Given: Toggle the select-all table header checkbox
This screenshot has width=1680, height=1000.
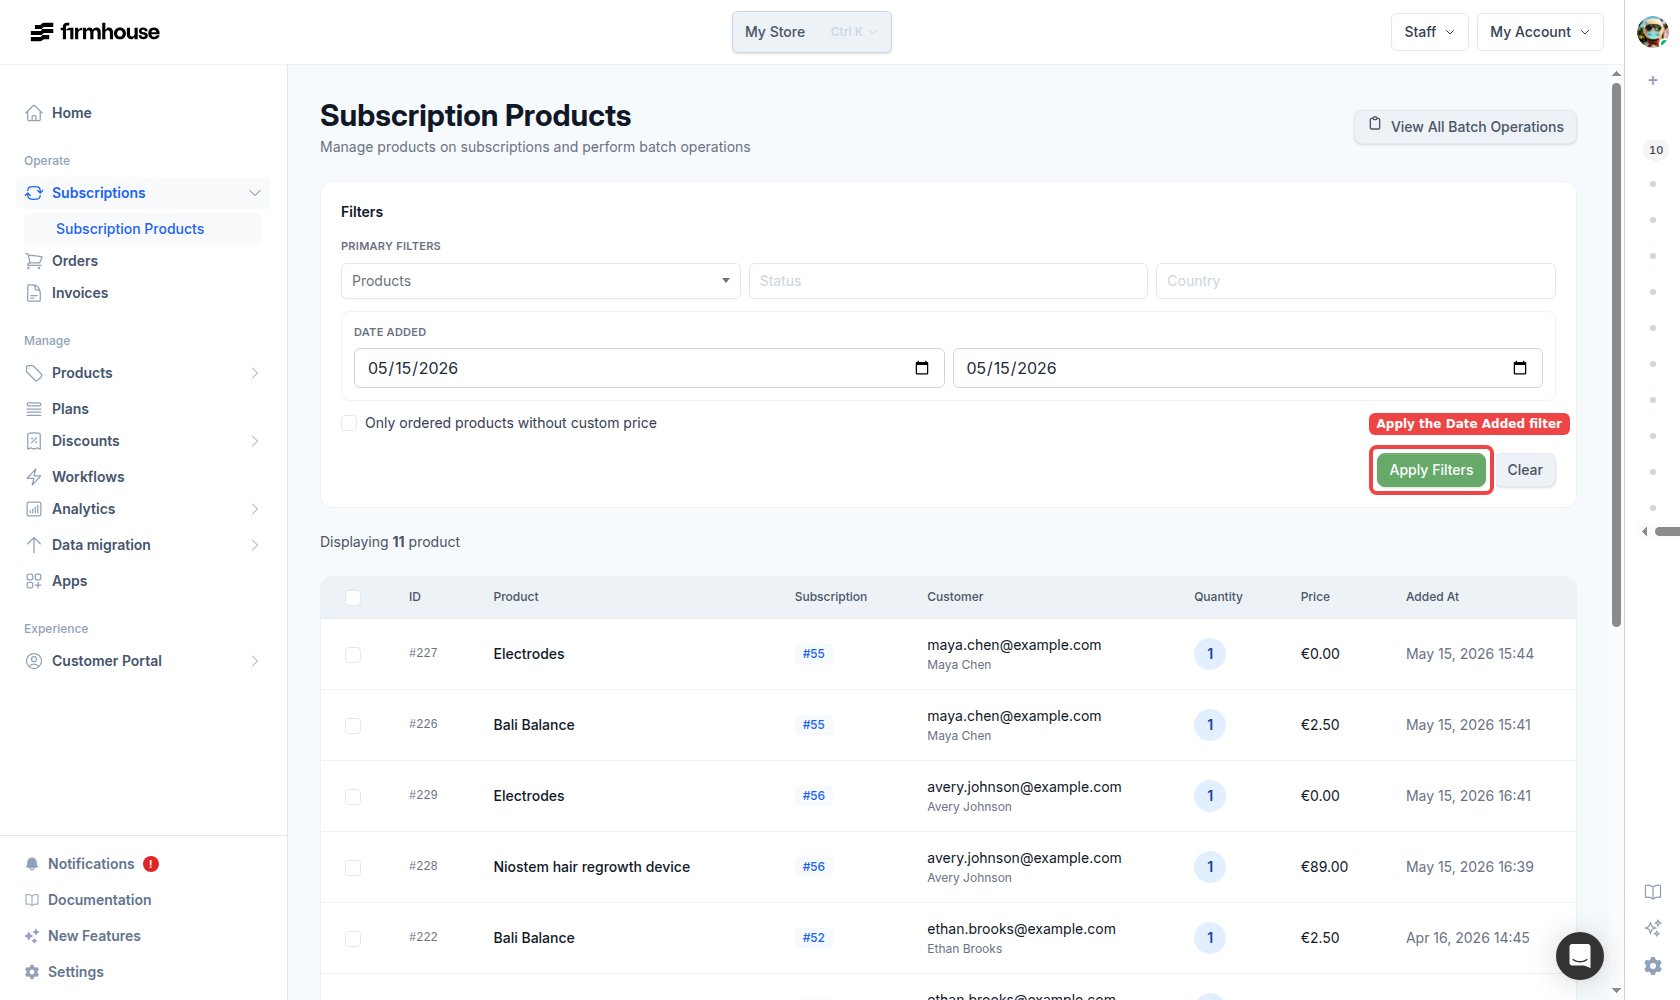Looking at the screenshot, I should click(x=353, y=598).
